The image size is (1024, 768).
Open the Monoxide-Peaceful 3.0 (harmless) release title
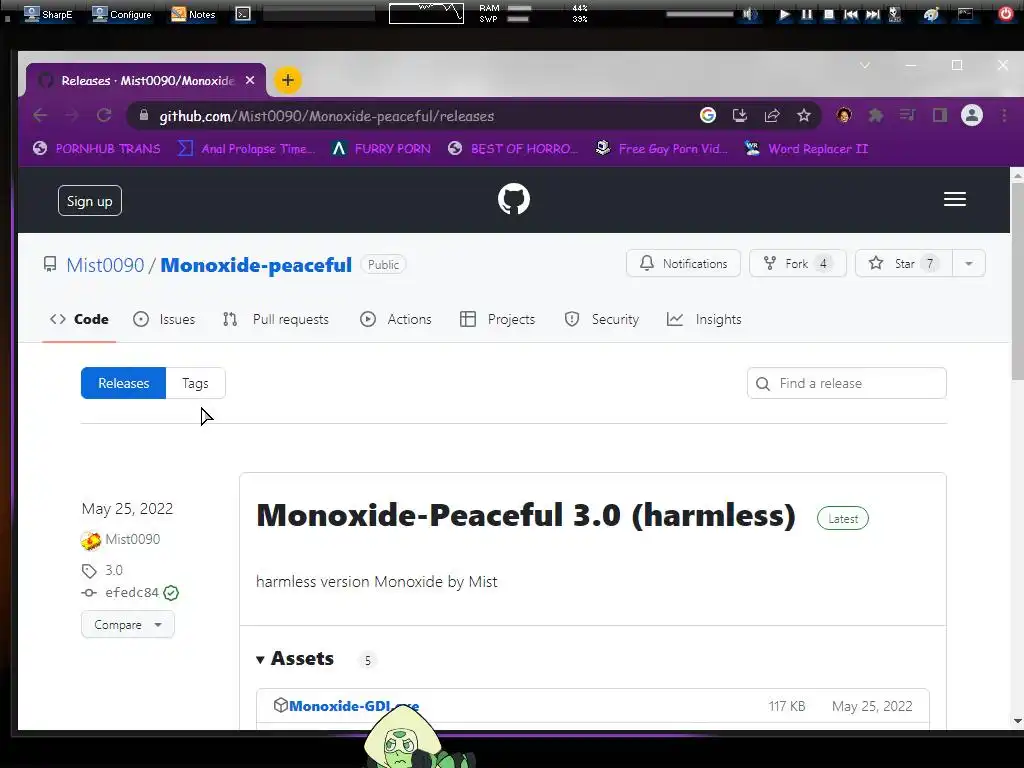(x=526, y=515)
